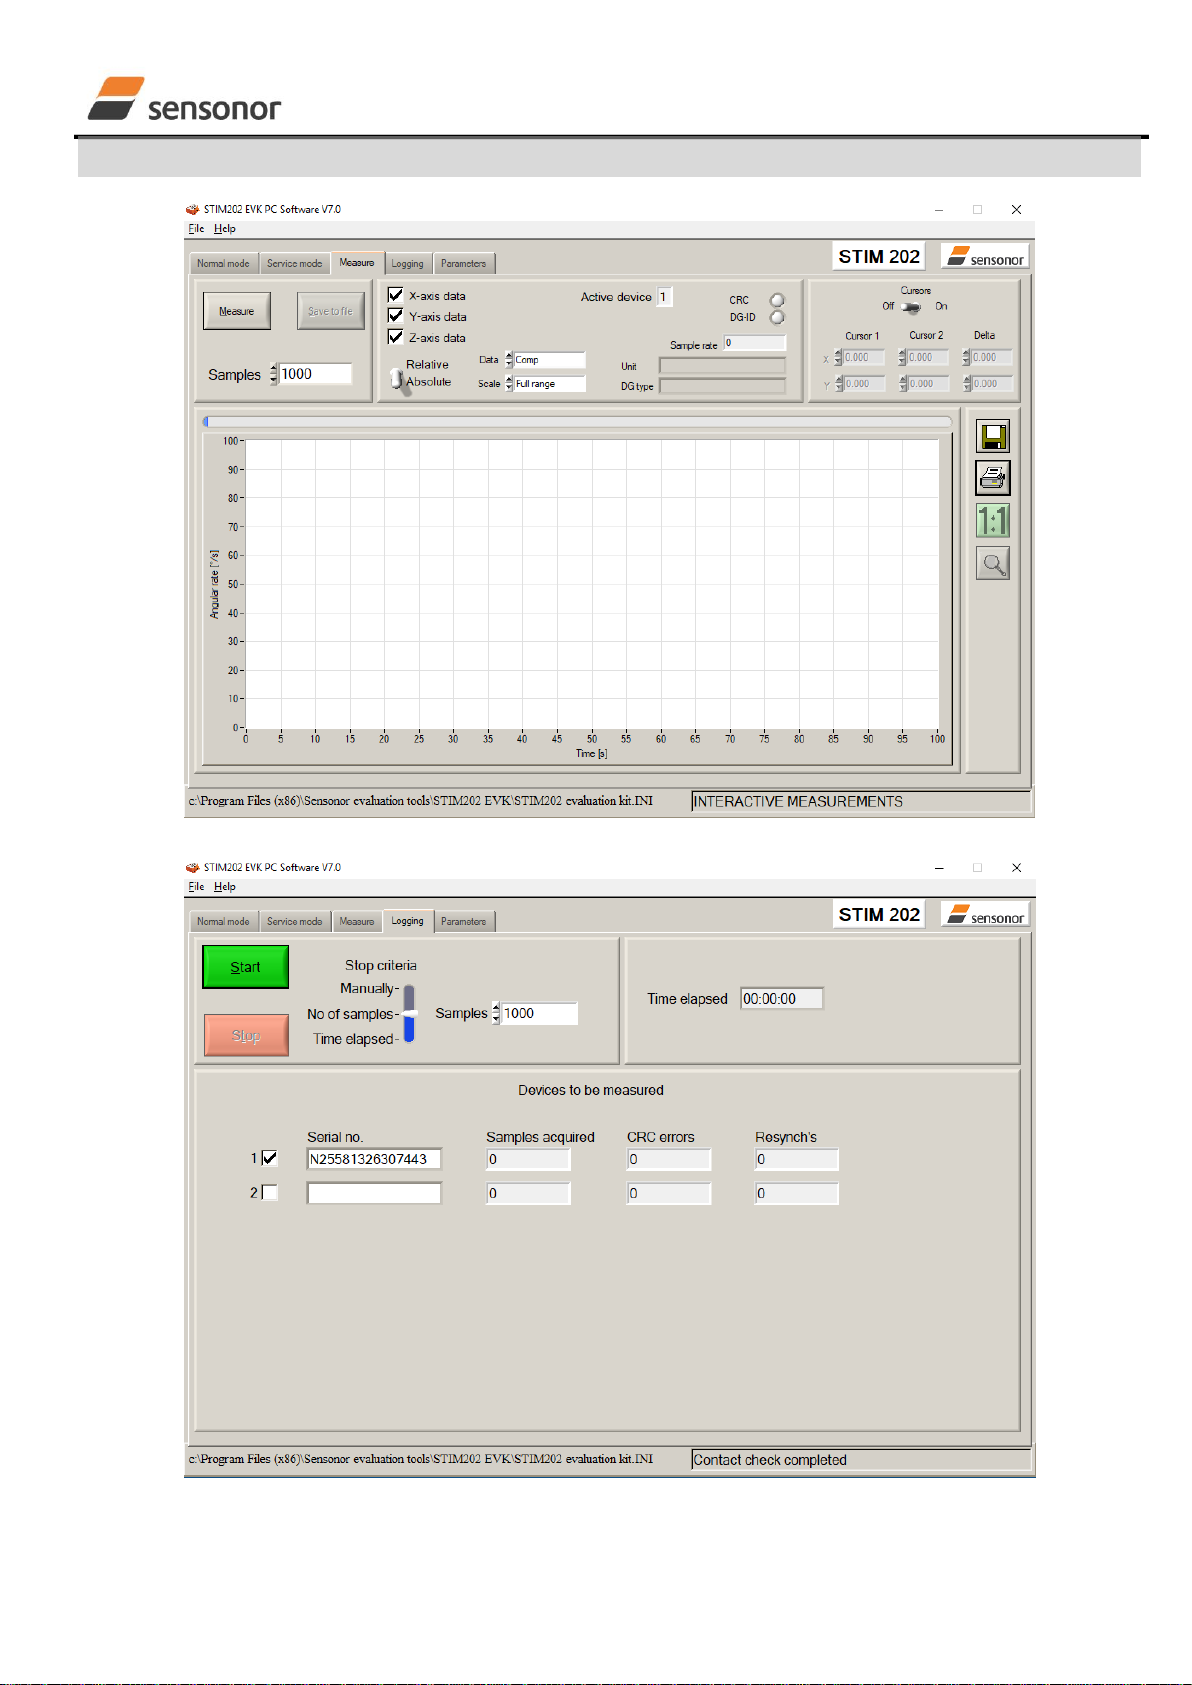Open Parameters tab in the Logging window
The width and height of the screenshot is (1192, 1685).
[x=464, y=922]
